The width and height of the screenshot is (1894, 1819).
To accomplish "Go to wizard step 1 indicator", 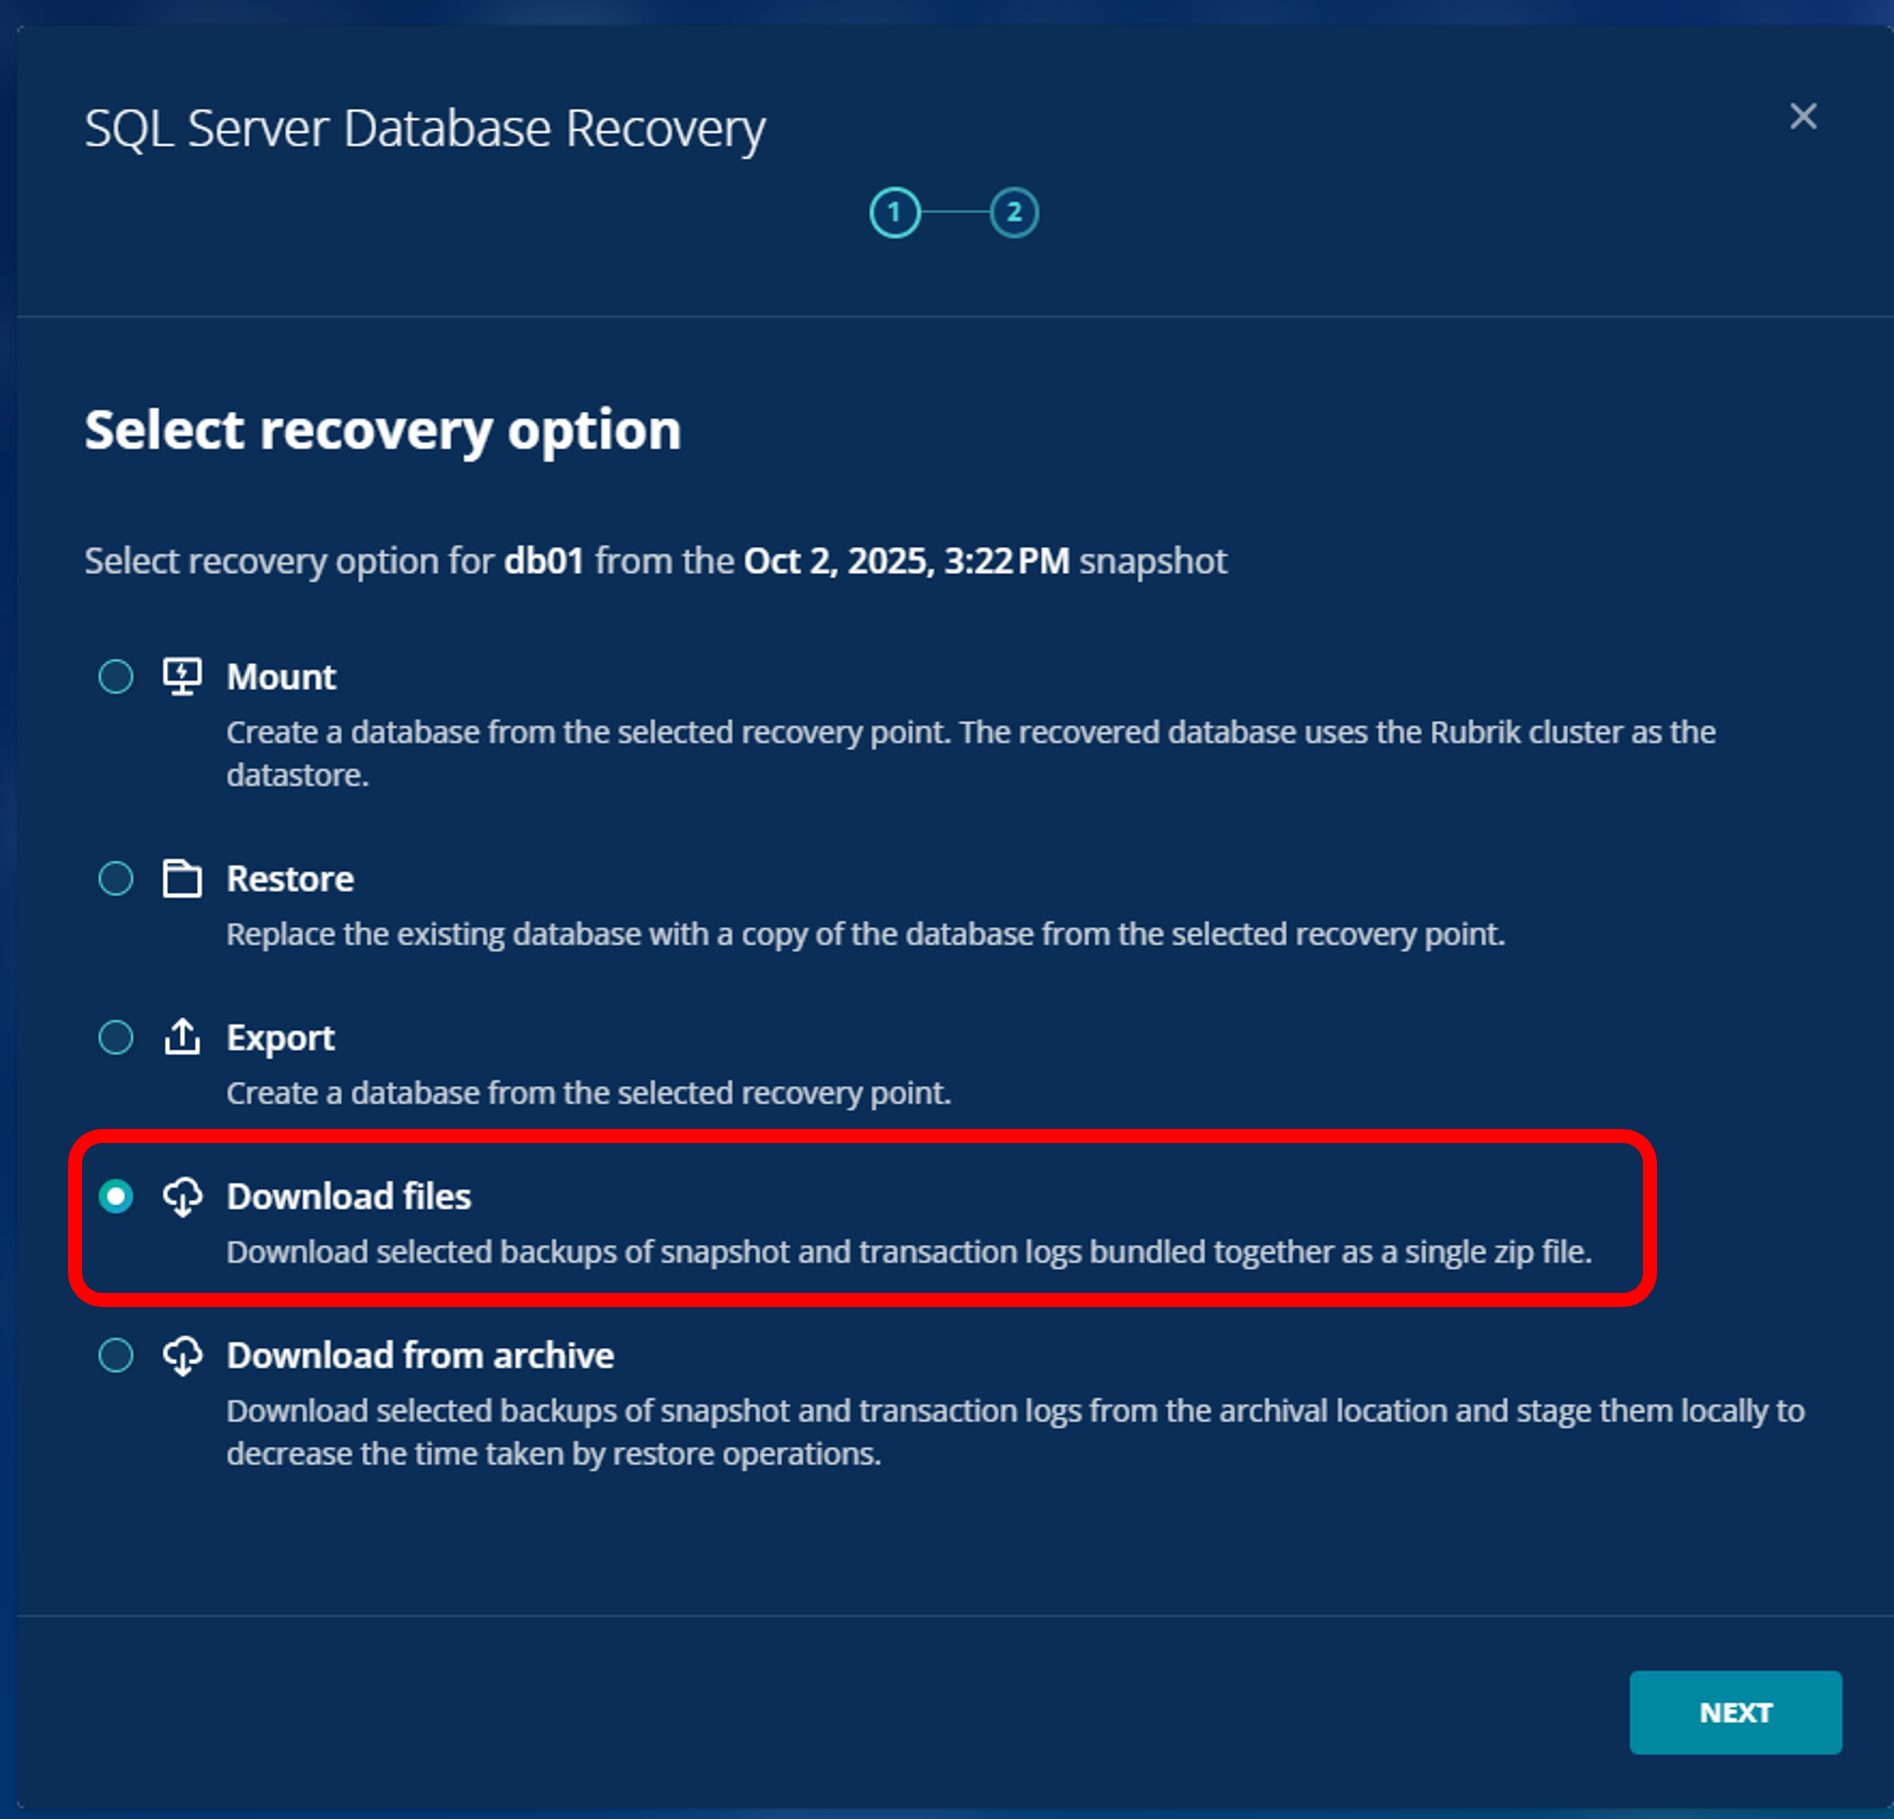I will 894,213.
